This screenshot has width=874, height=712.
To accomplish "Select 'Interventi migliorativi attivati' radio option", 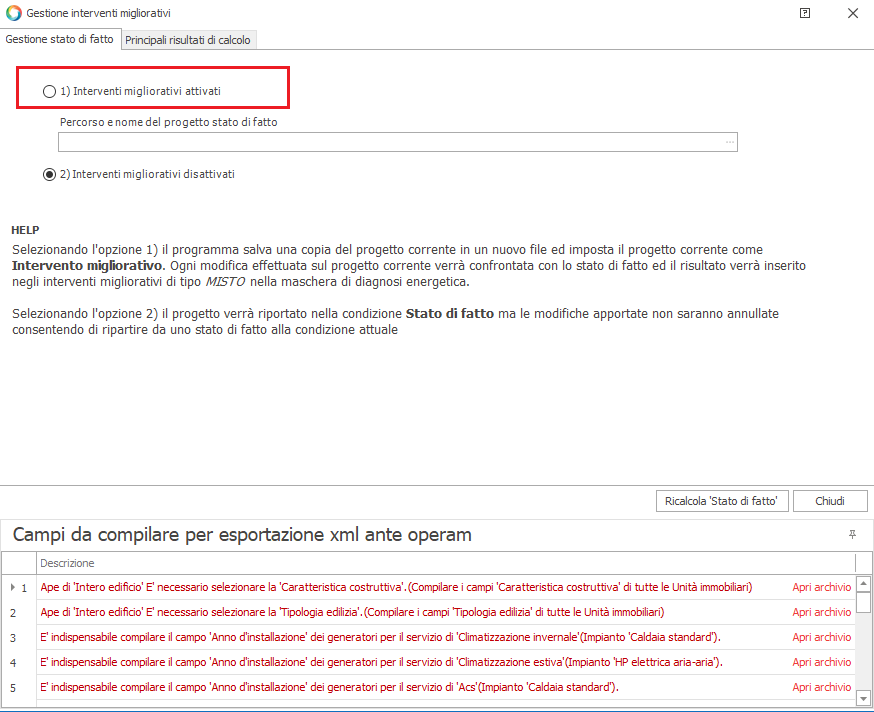I will 50,91.
